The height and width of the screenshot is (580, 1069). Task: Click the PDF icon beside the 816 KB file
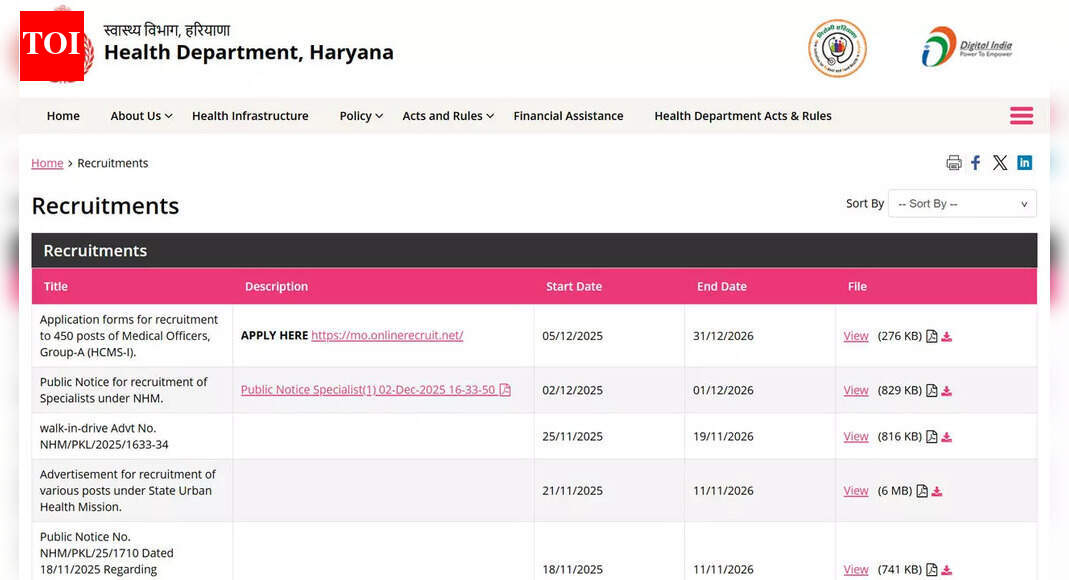(x=930, y=436)
